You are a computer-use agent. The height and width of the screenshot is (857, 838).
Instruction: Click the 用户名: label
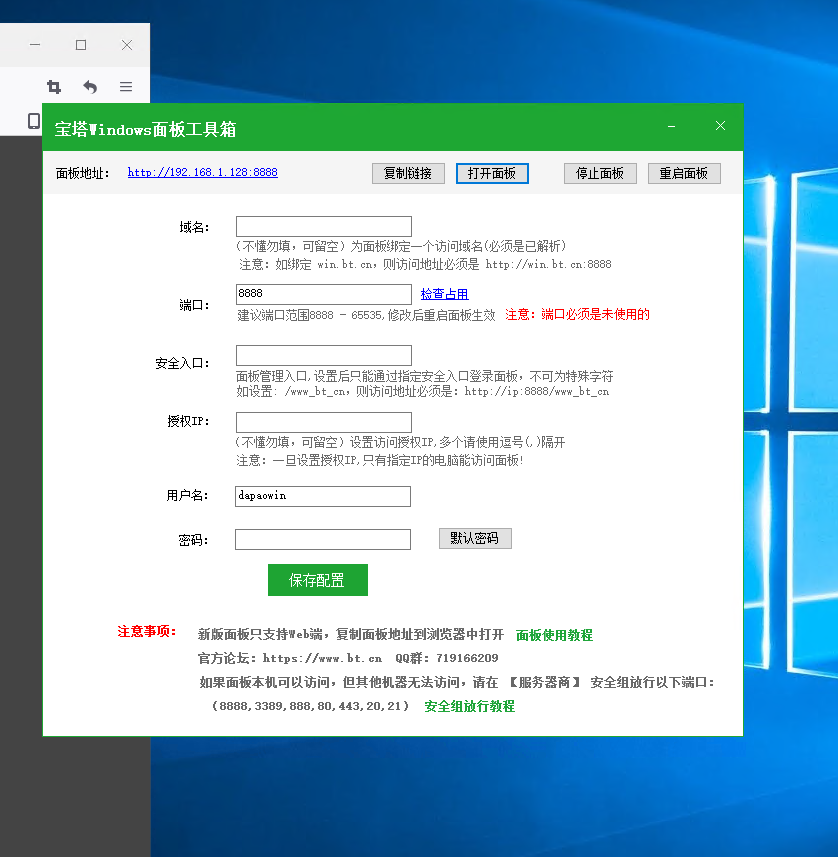pyautogui.click(x=187, y=496)
